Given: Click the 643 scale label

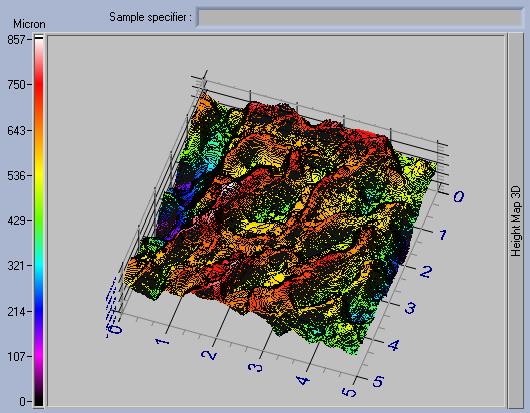Looking at the screenshot, I should 16,130.
